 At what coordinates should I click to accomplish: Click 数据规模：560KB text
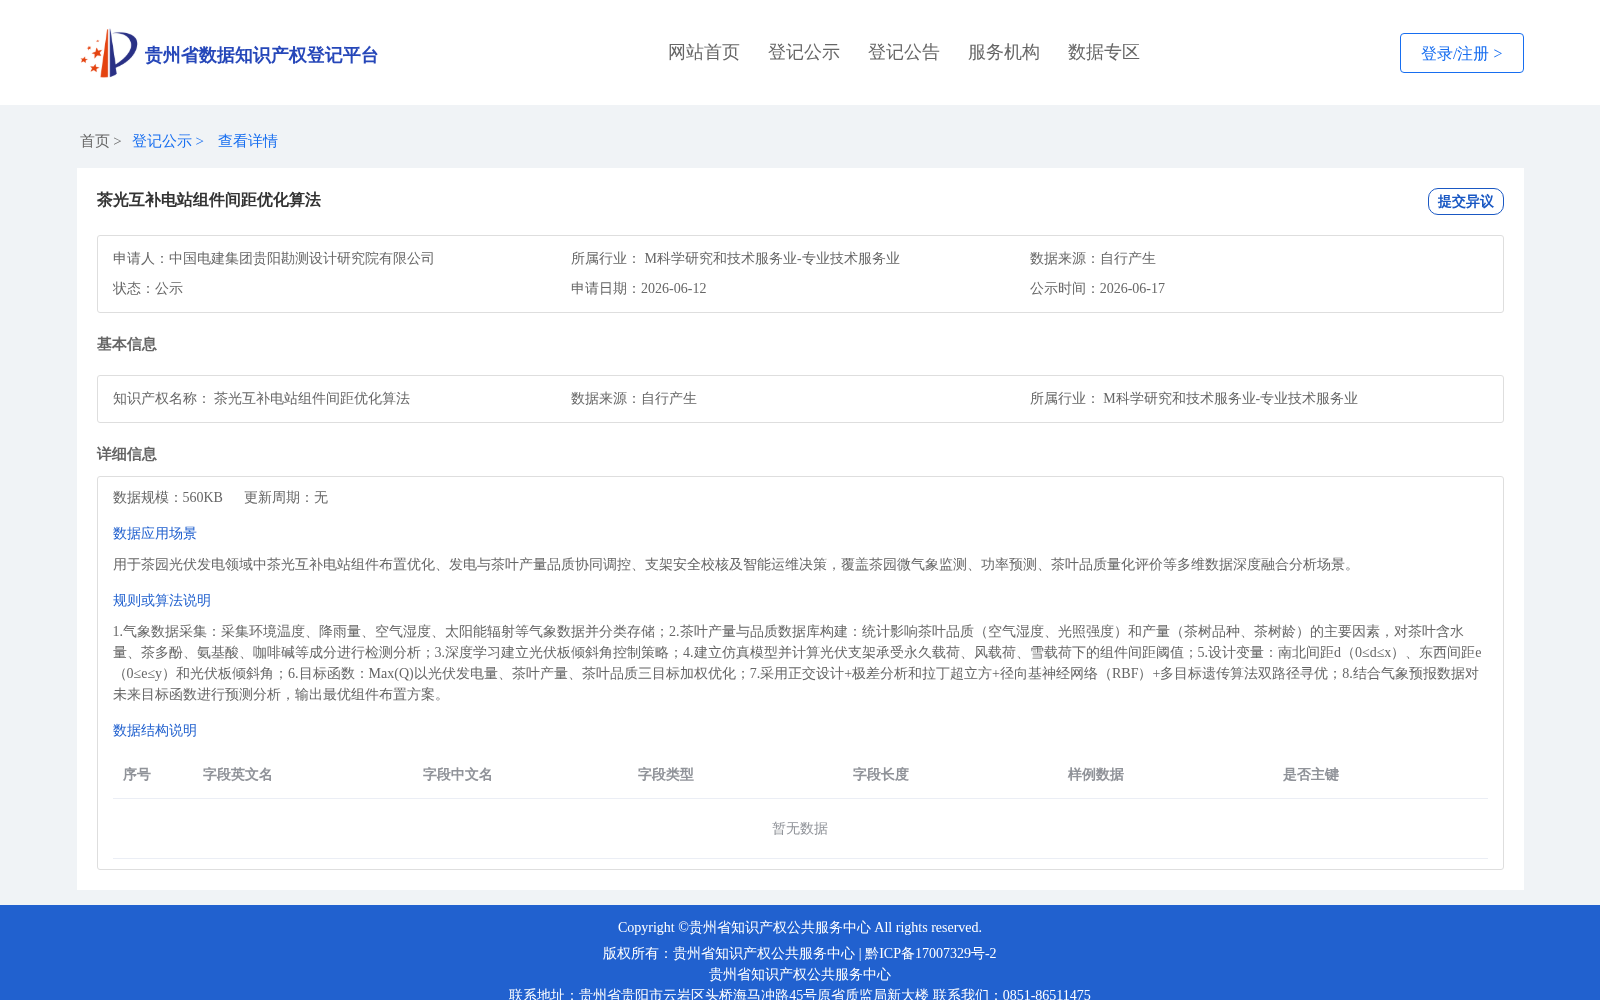click(x=168, y=497)
